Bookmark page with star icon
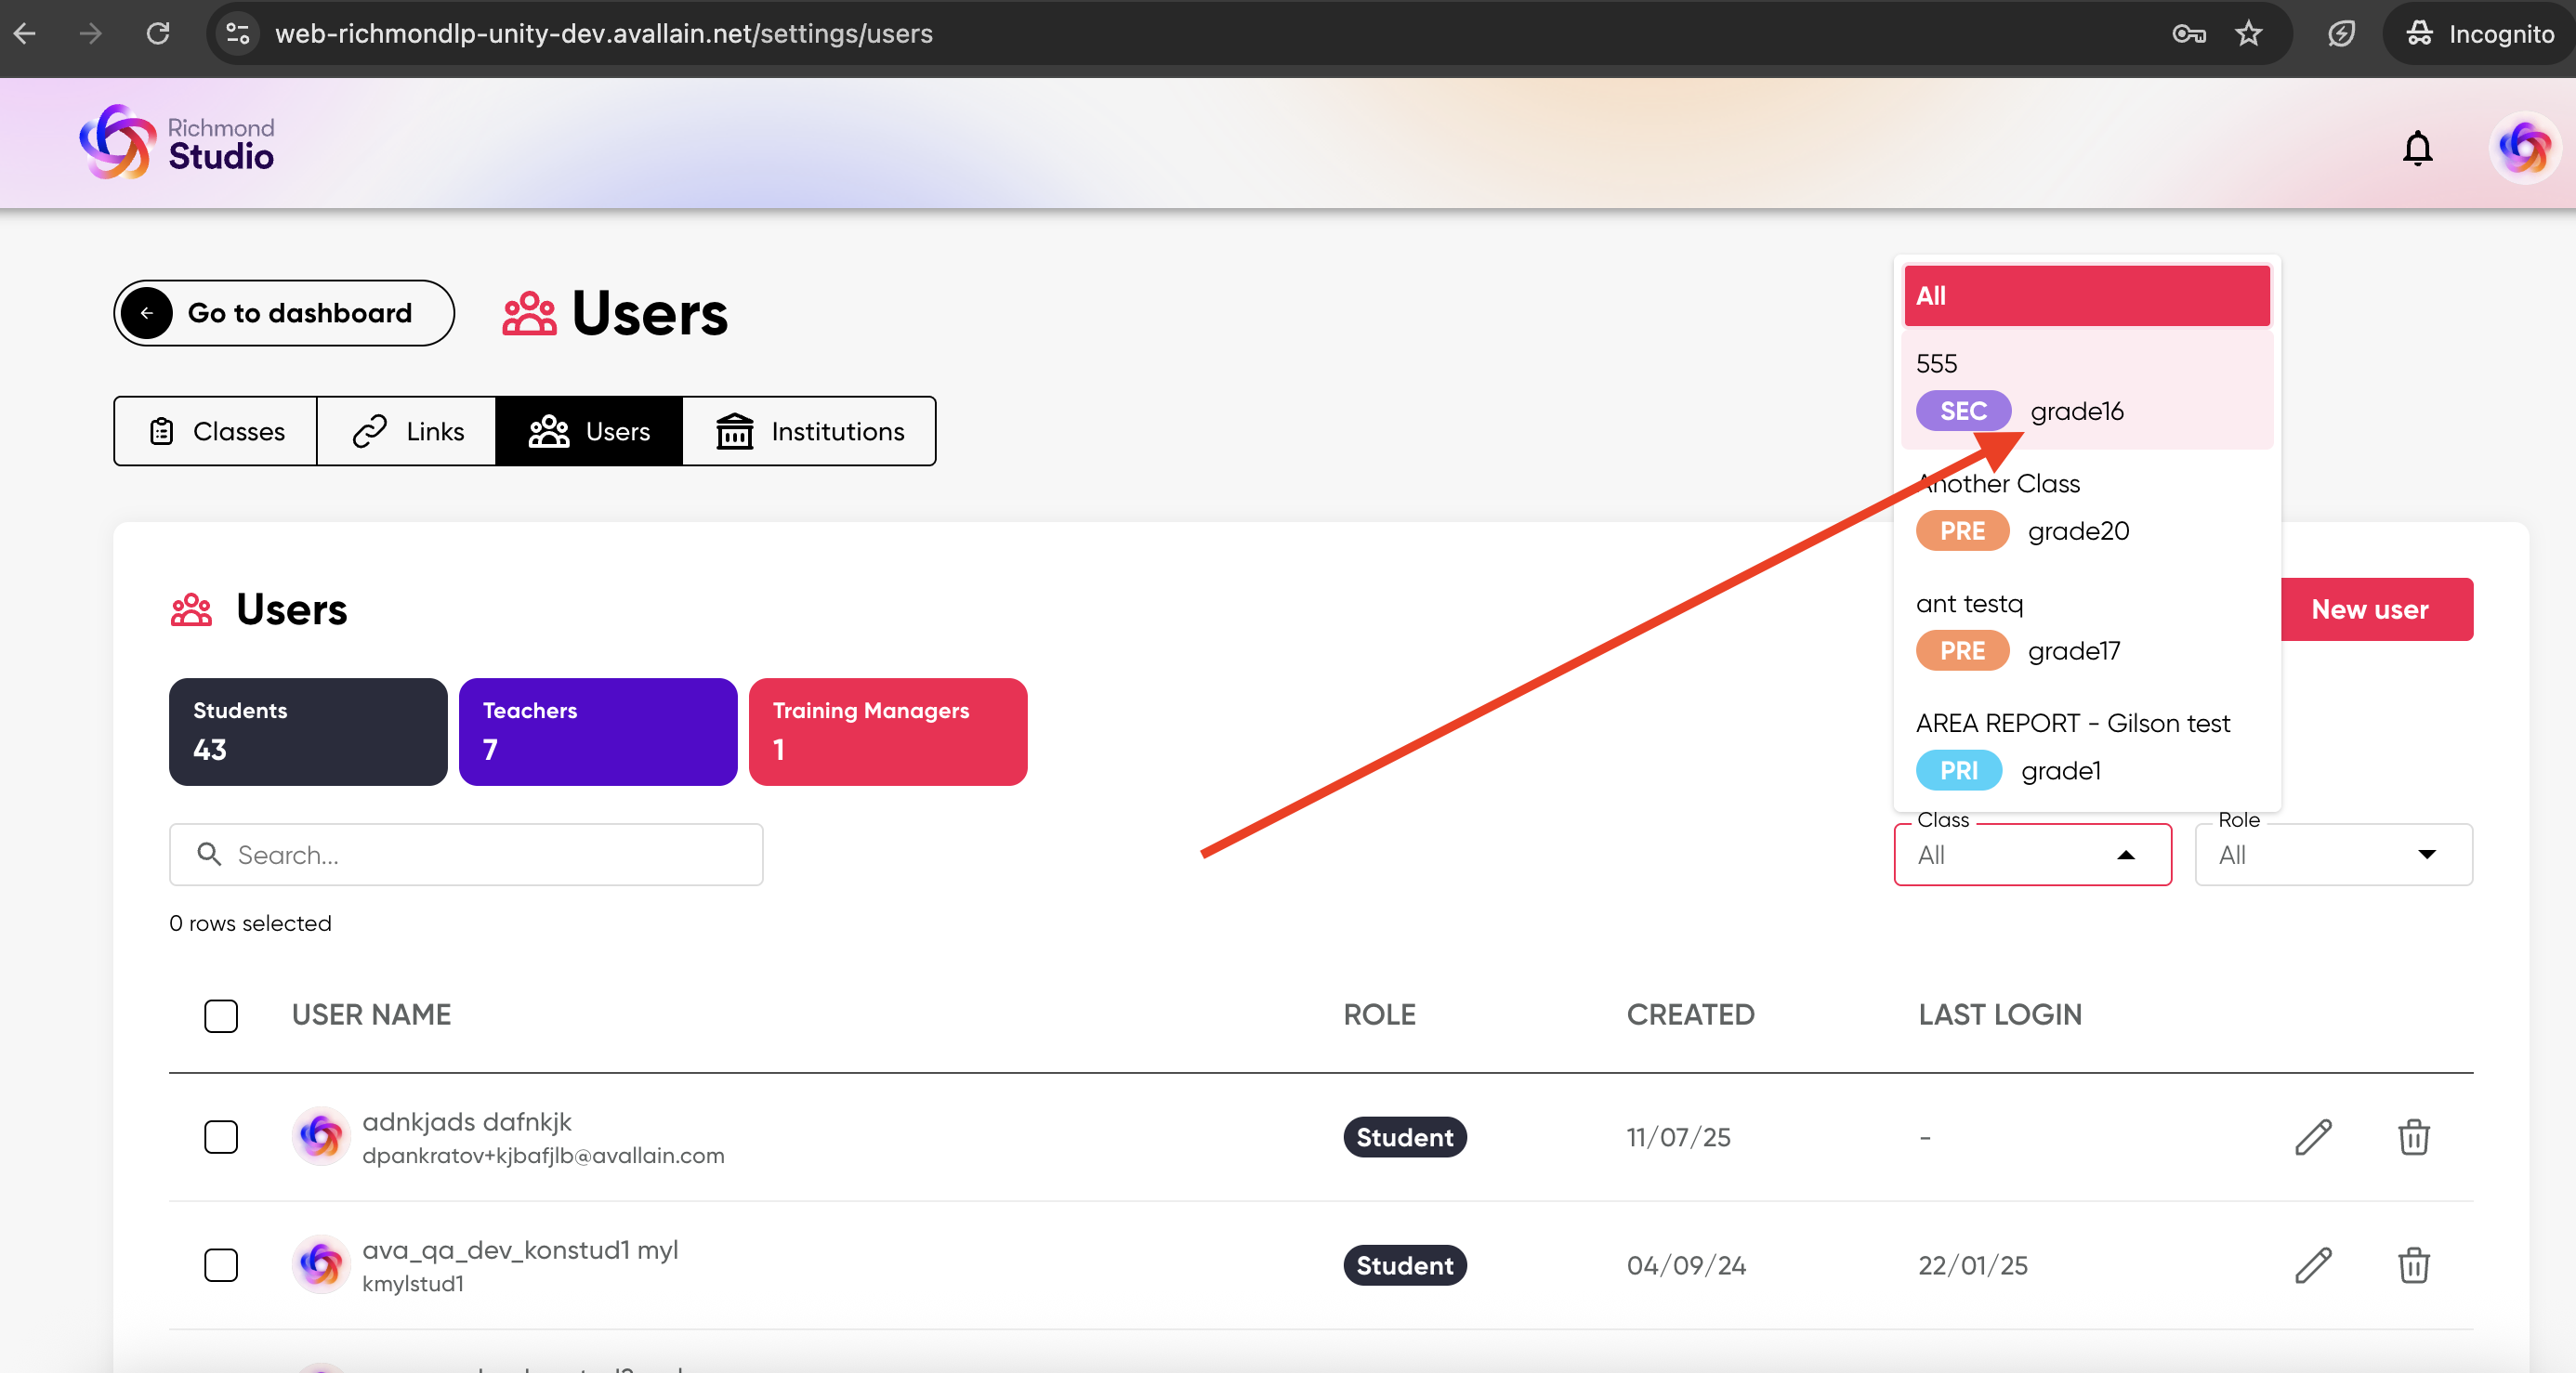Image resolution: width=2576 pixels, height=1373 pixels. [2248, 34]
